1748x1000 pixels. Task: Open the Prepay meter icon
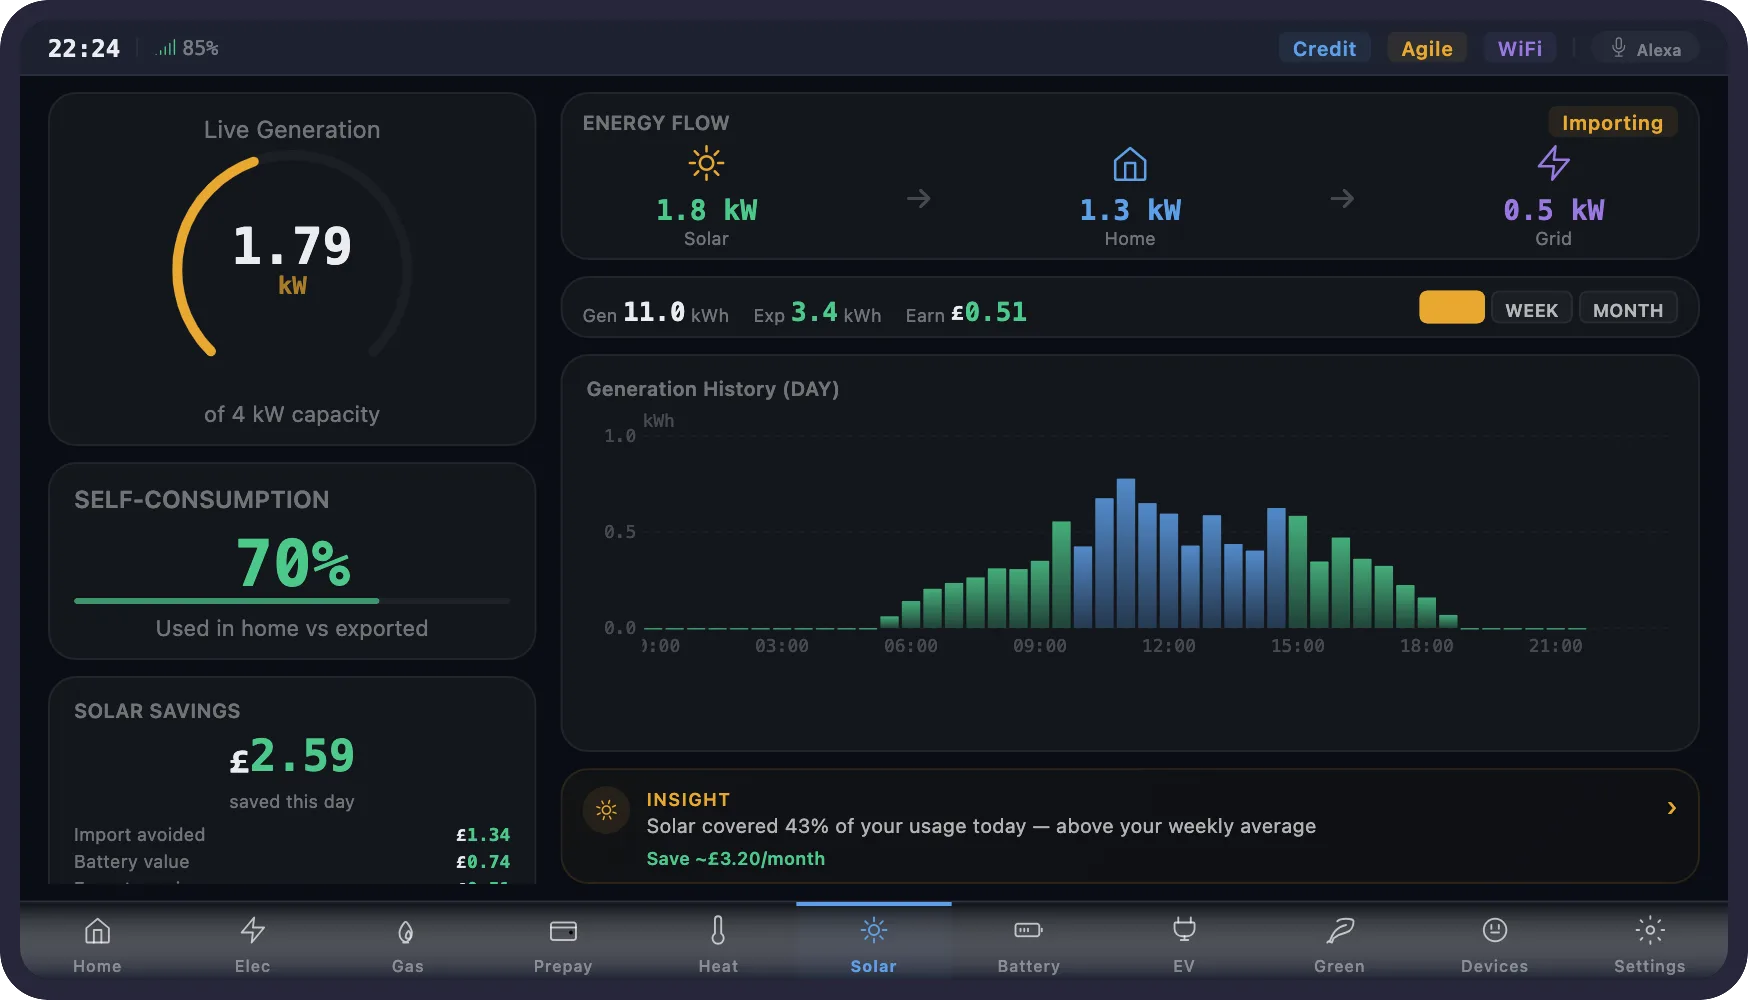(563, 930)
